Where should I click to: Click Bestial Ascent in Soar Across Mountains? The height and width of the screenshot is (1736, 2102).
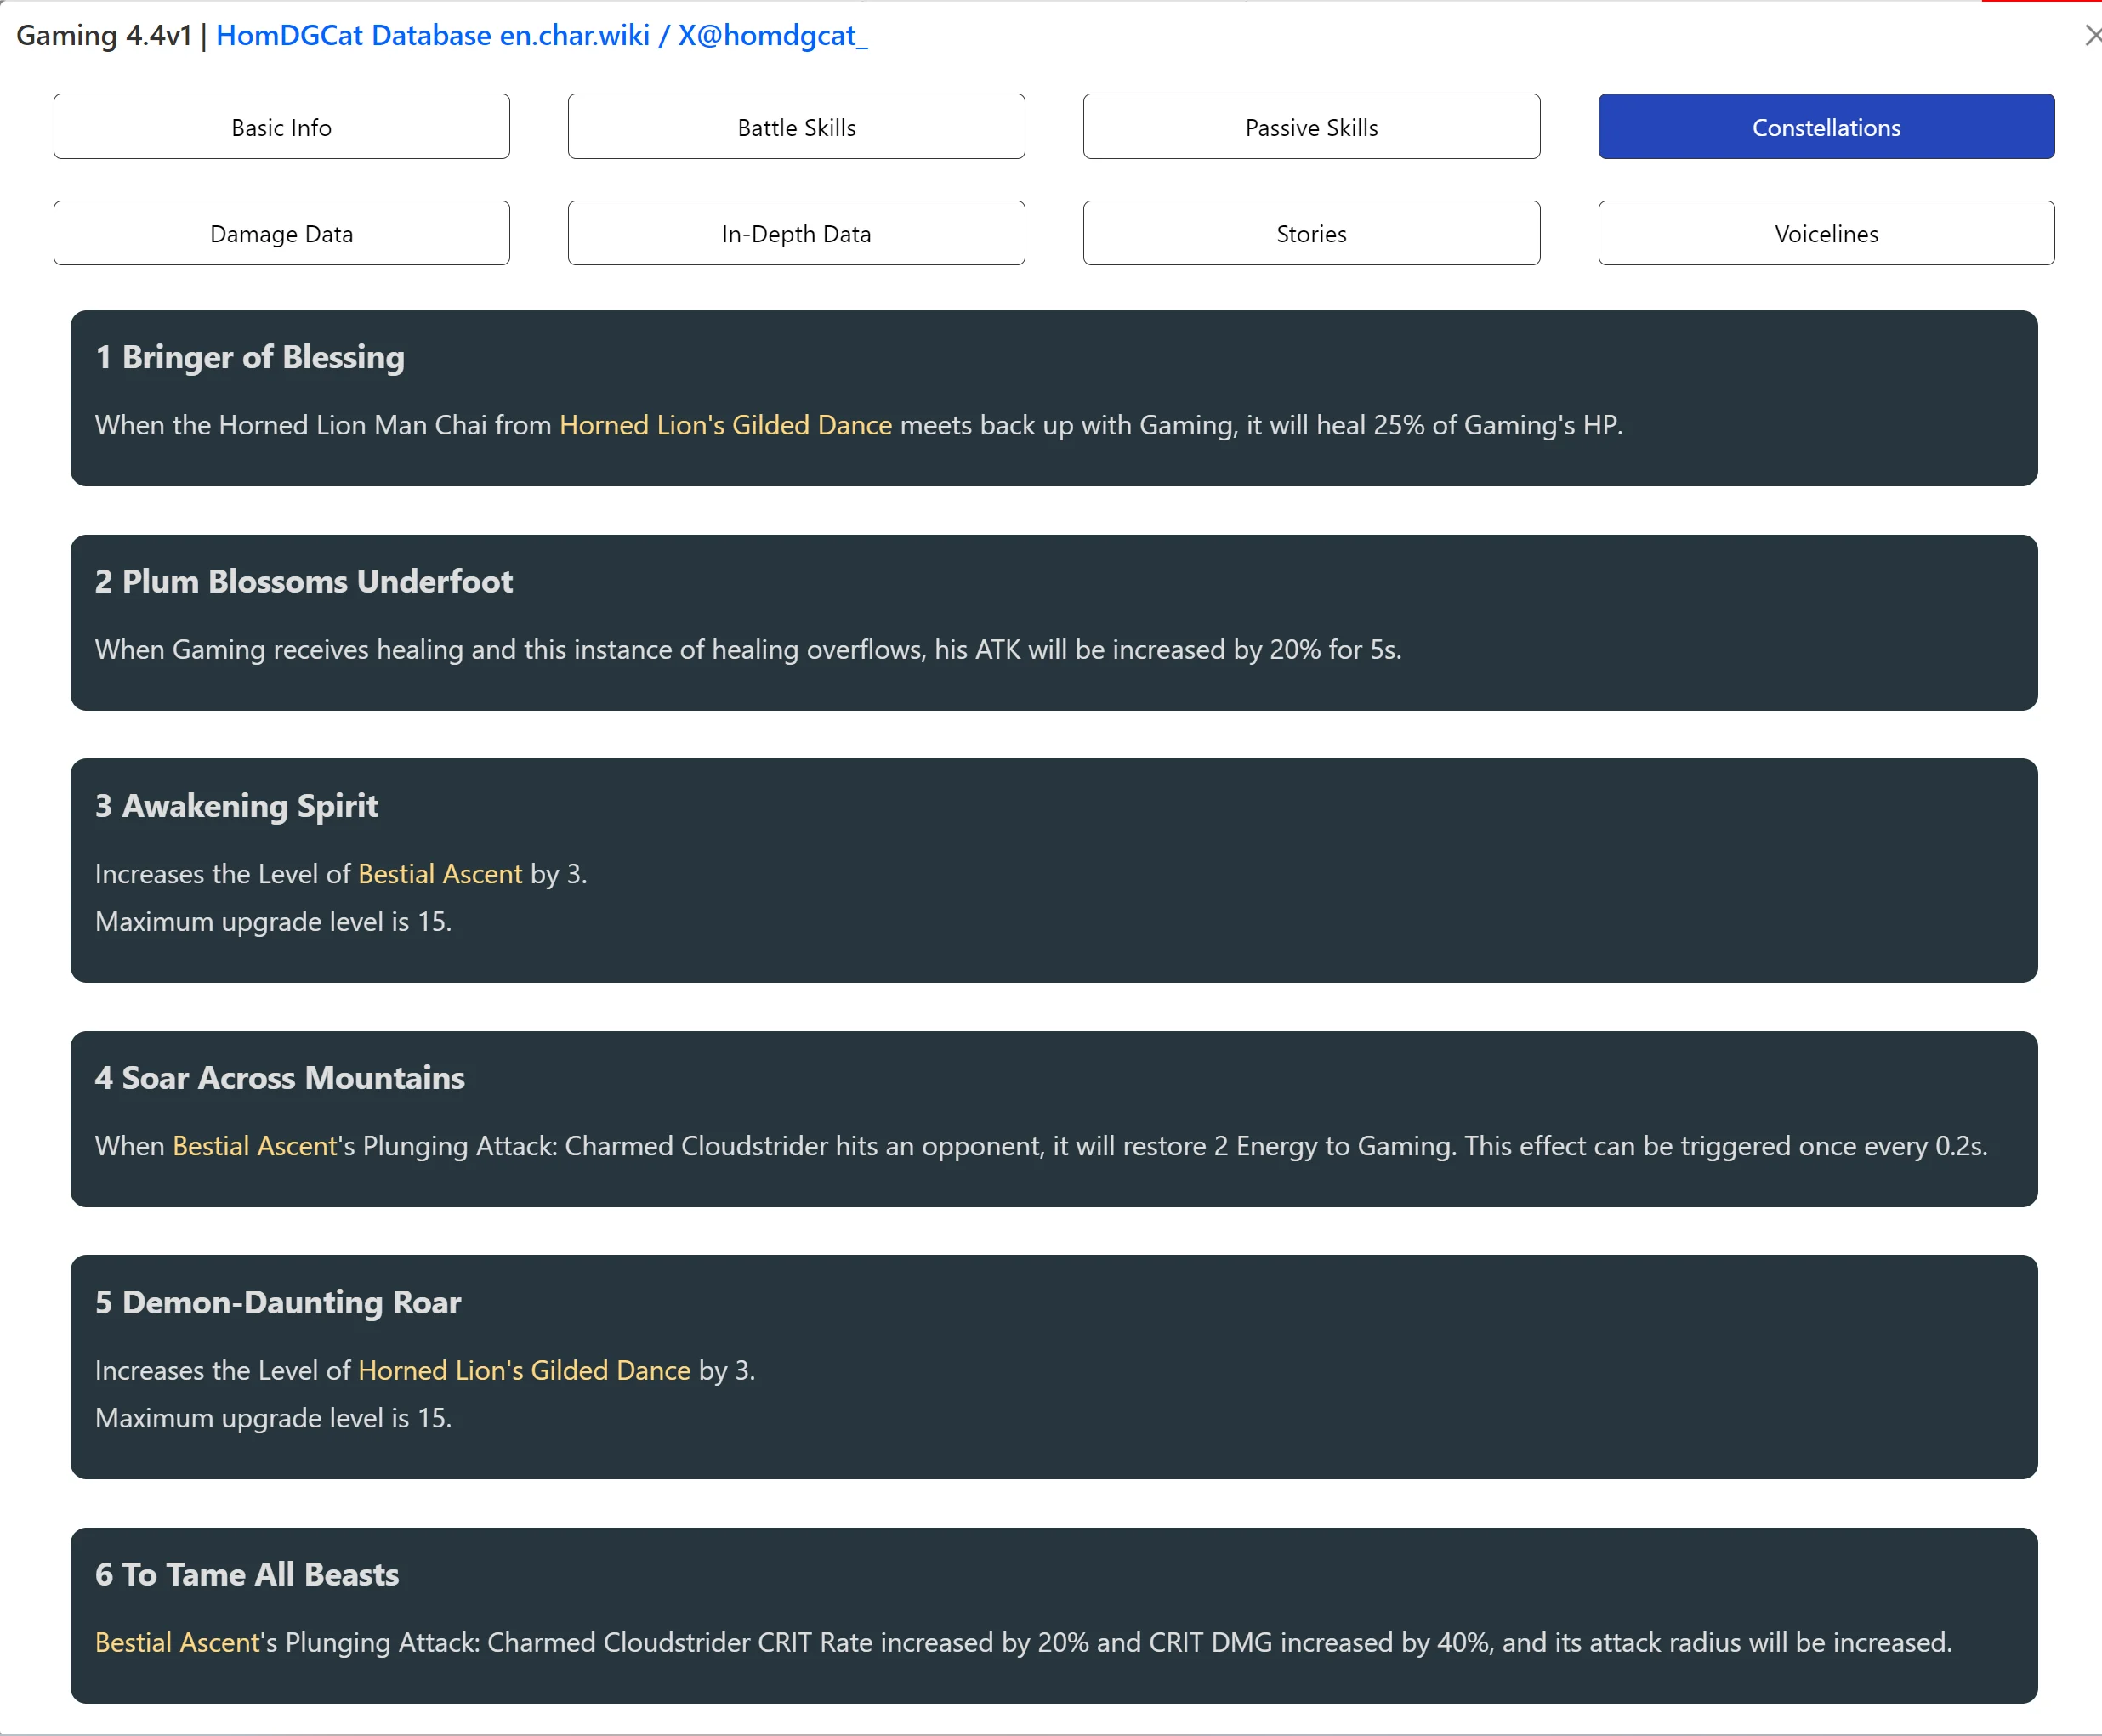[x=255, y=1146]
